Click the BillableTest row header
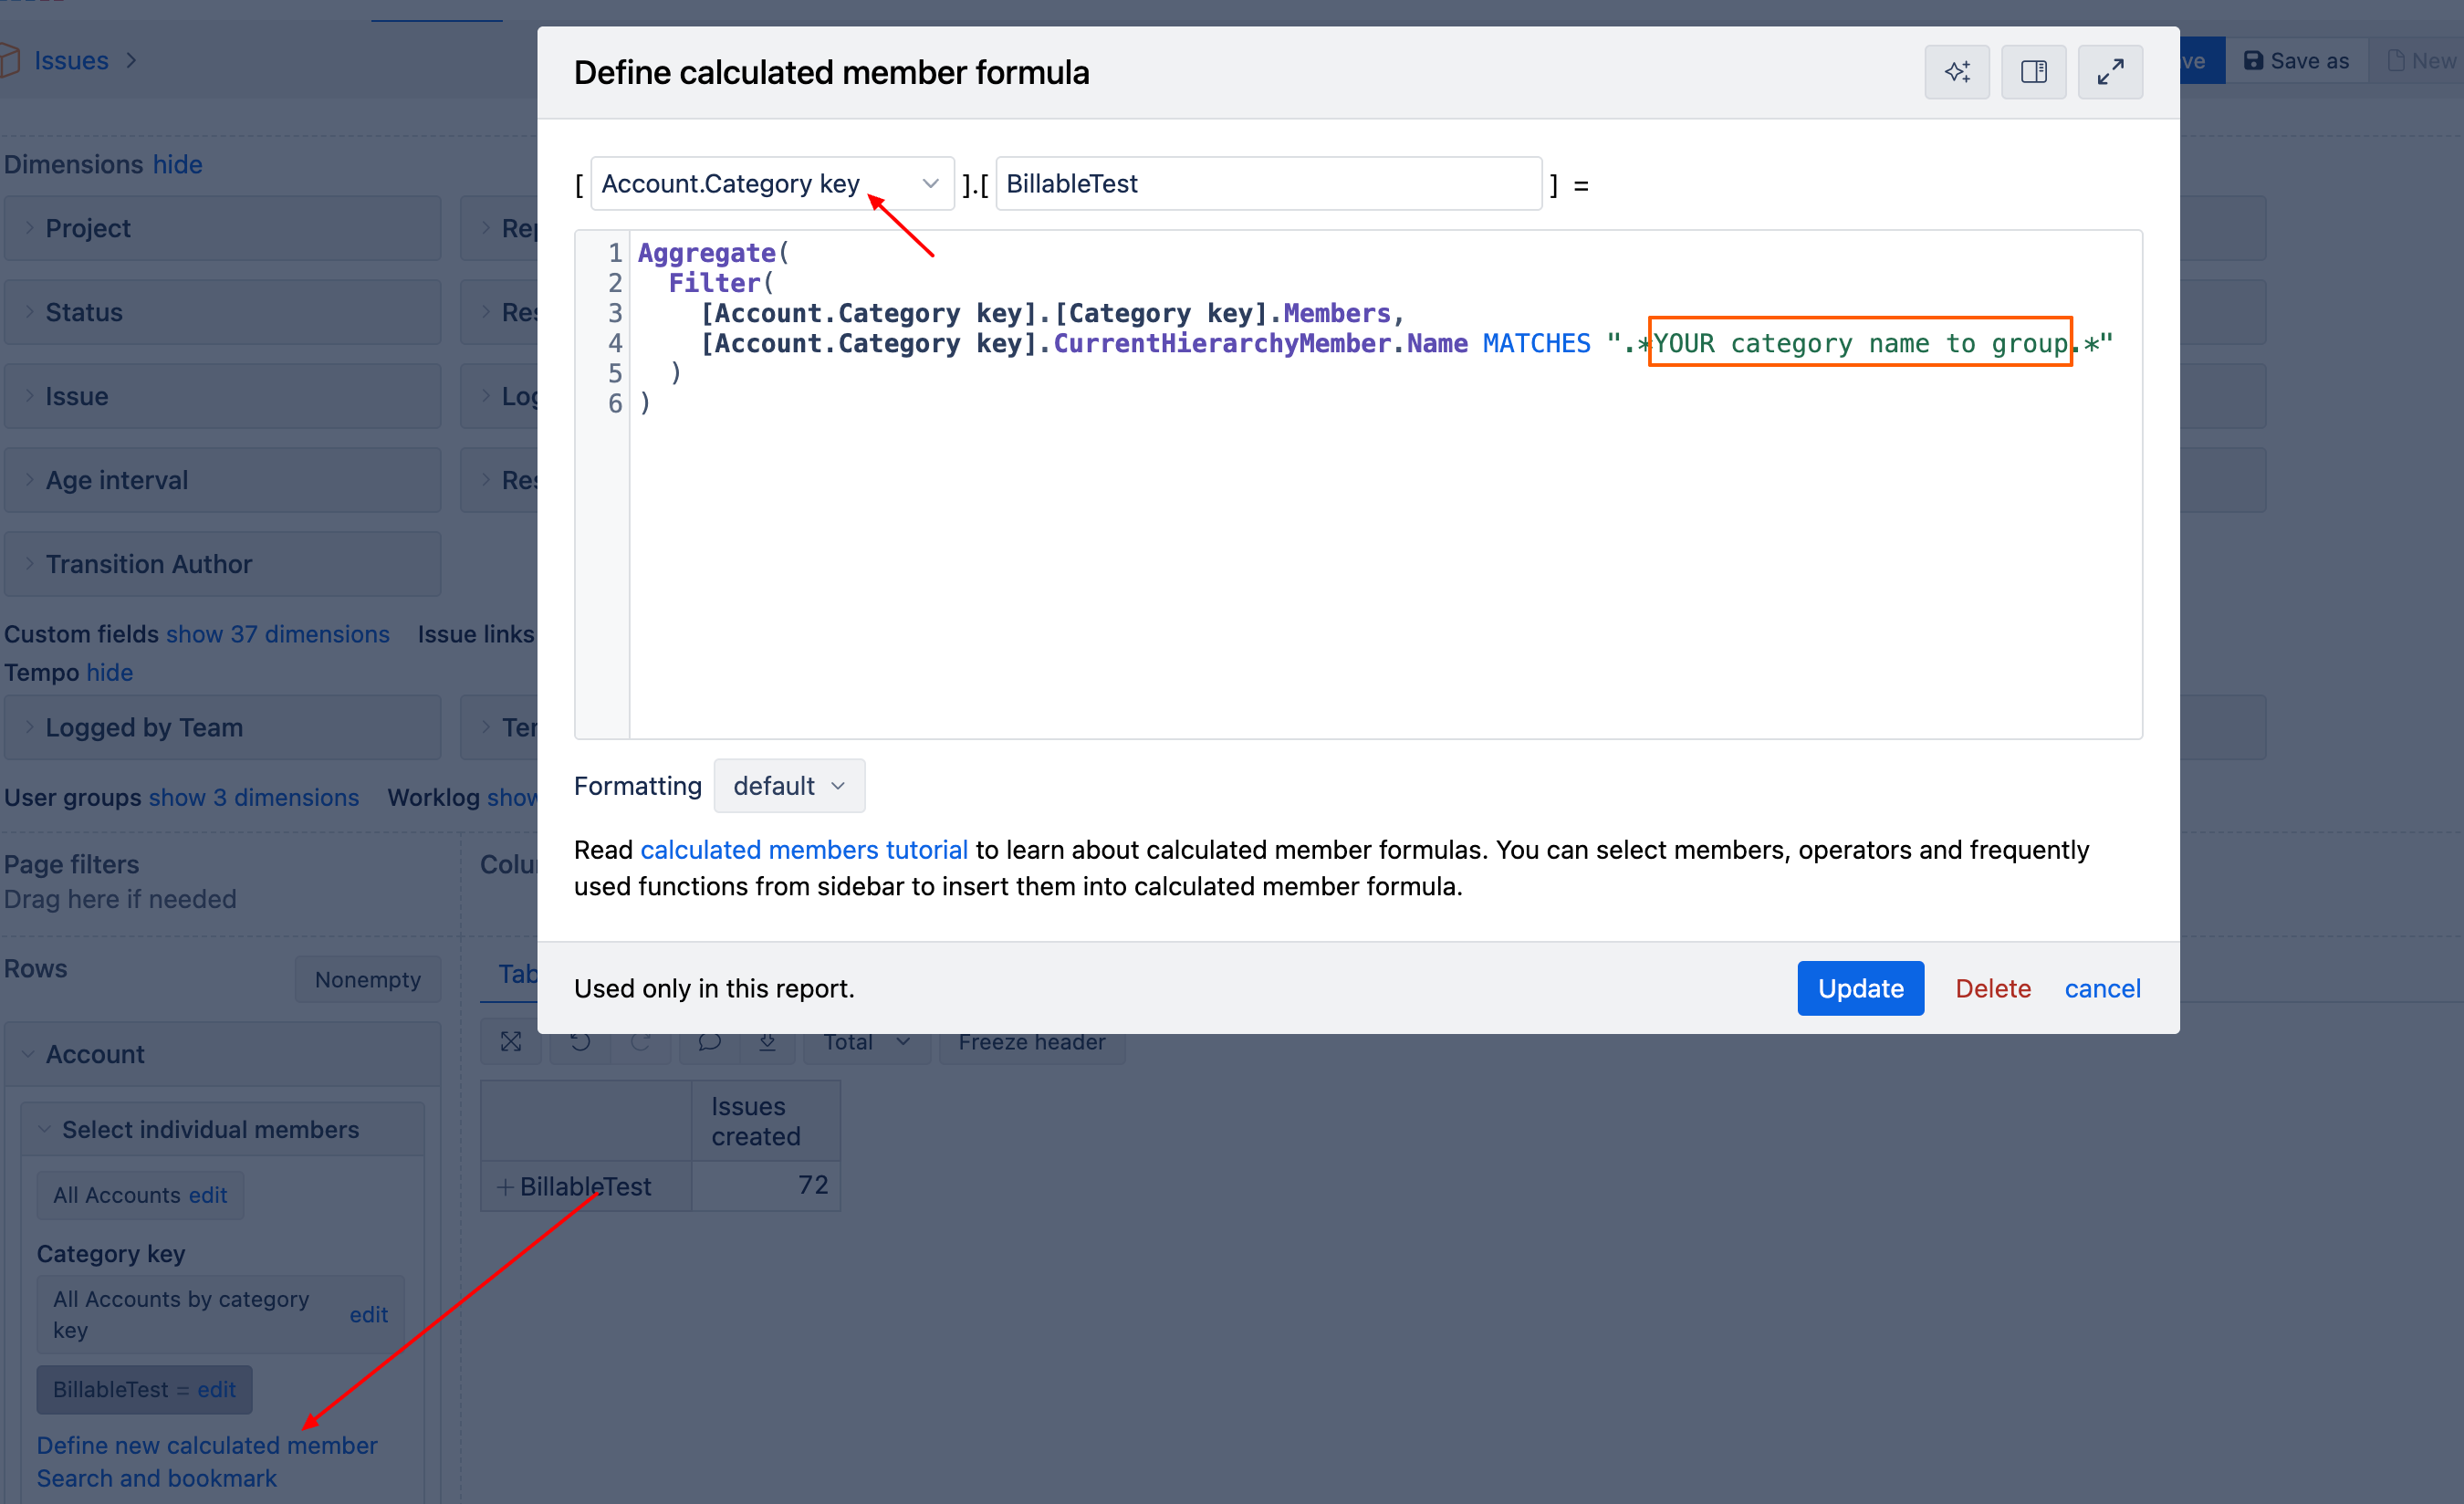The height and width of the screenshot is (1504, 2464). [585, 1187]
